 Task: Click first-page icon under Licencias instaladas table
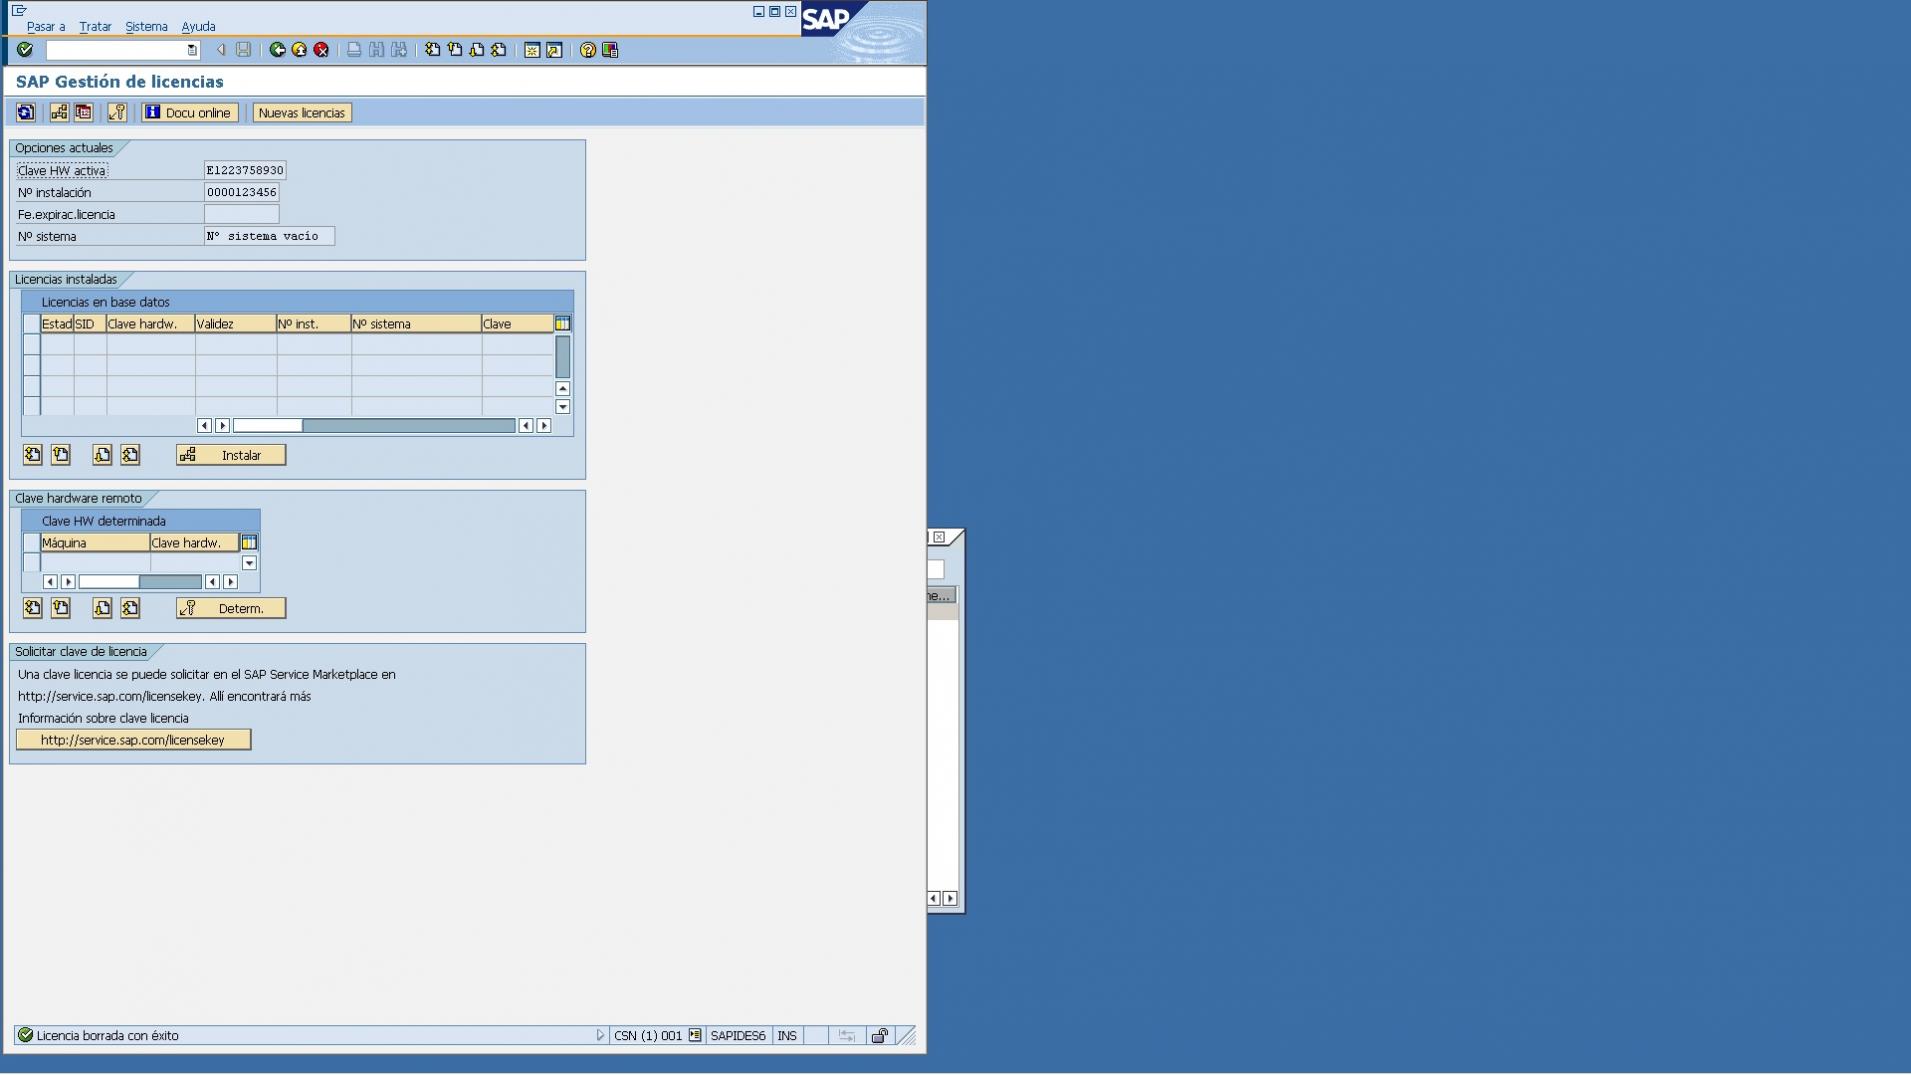point(33,455)
